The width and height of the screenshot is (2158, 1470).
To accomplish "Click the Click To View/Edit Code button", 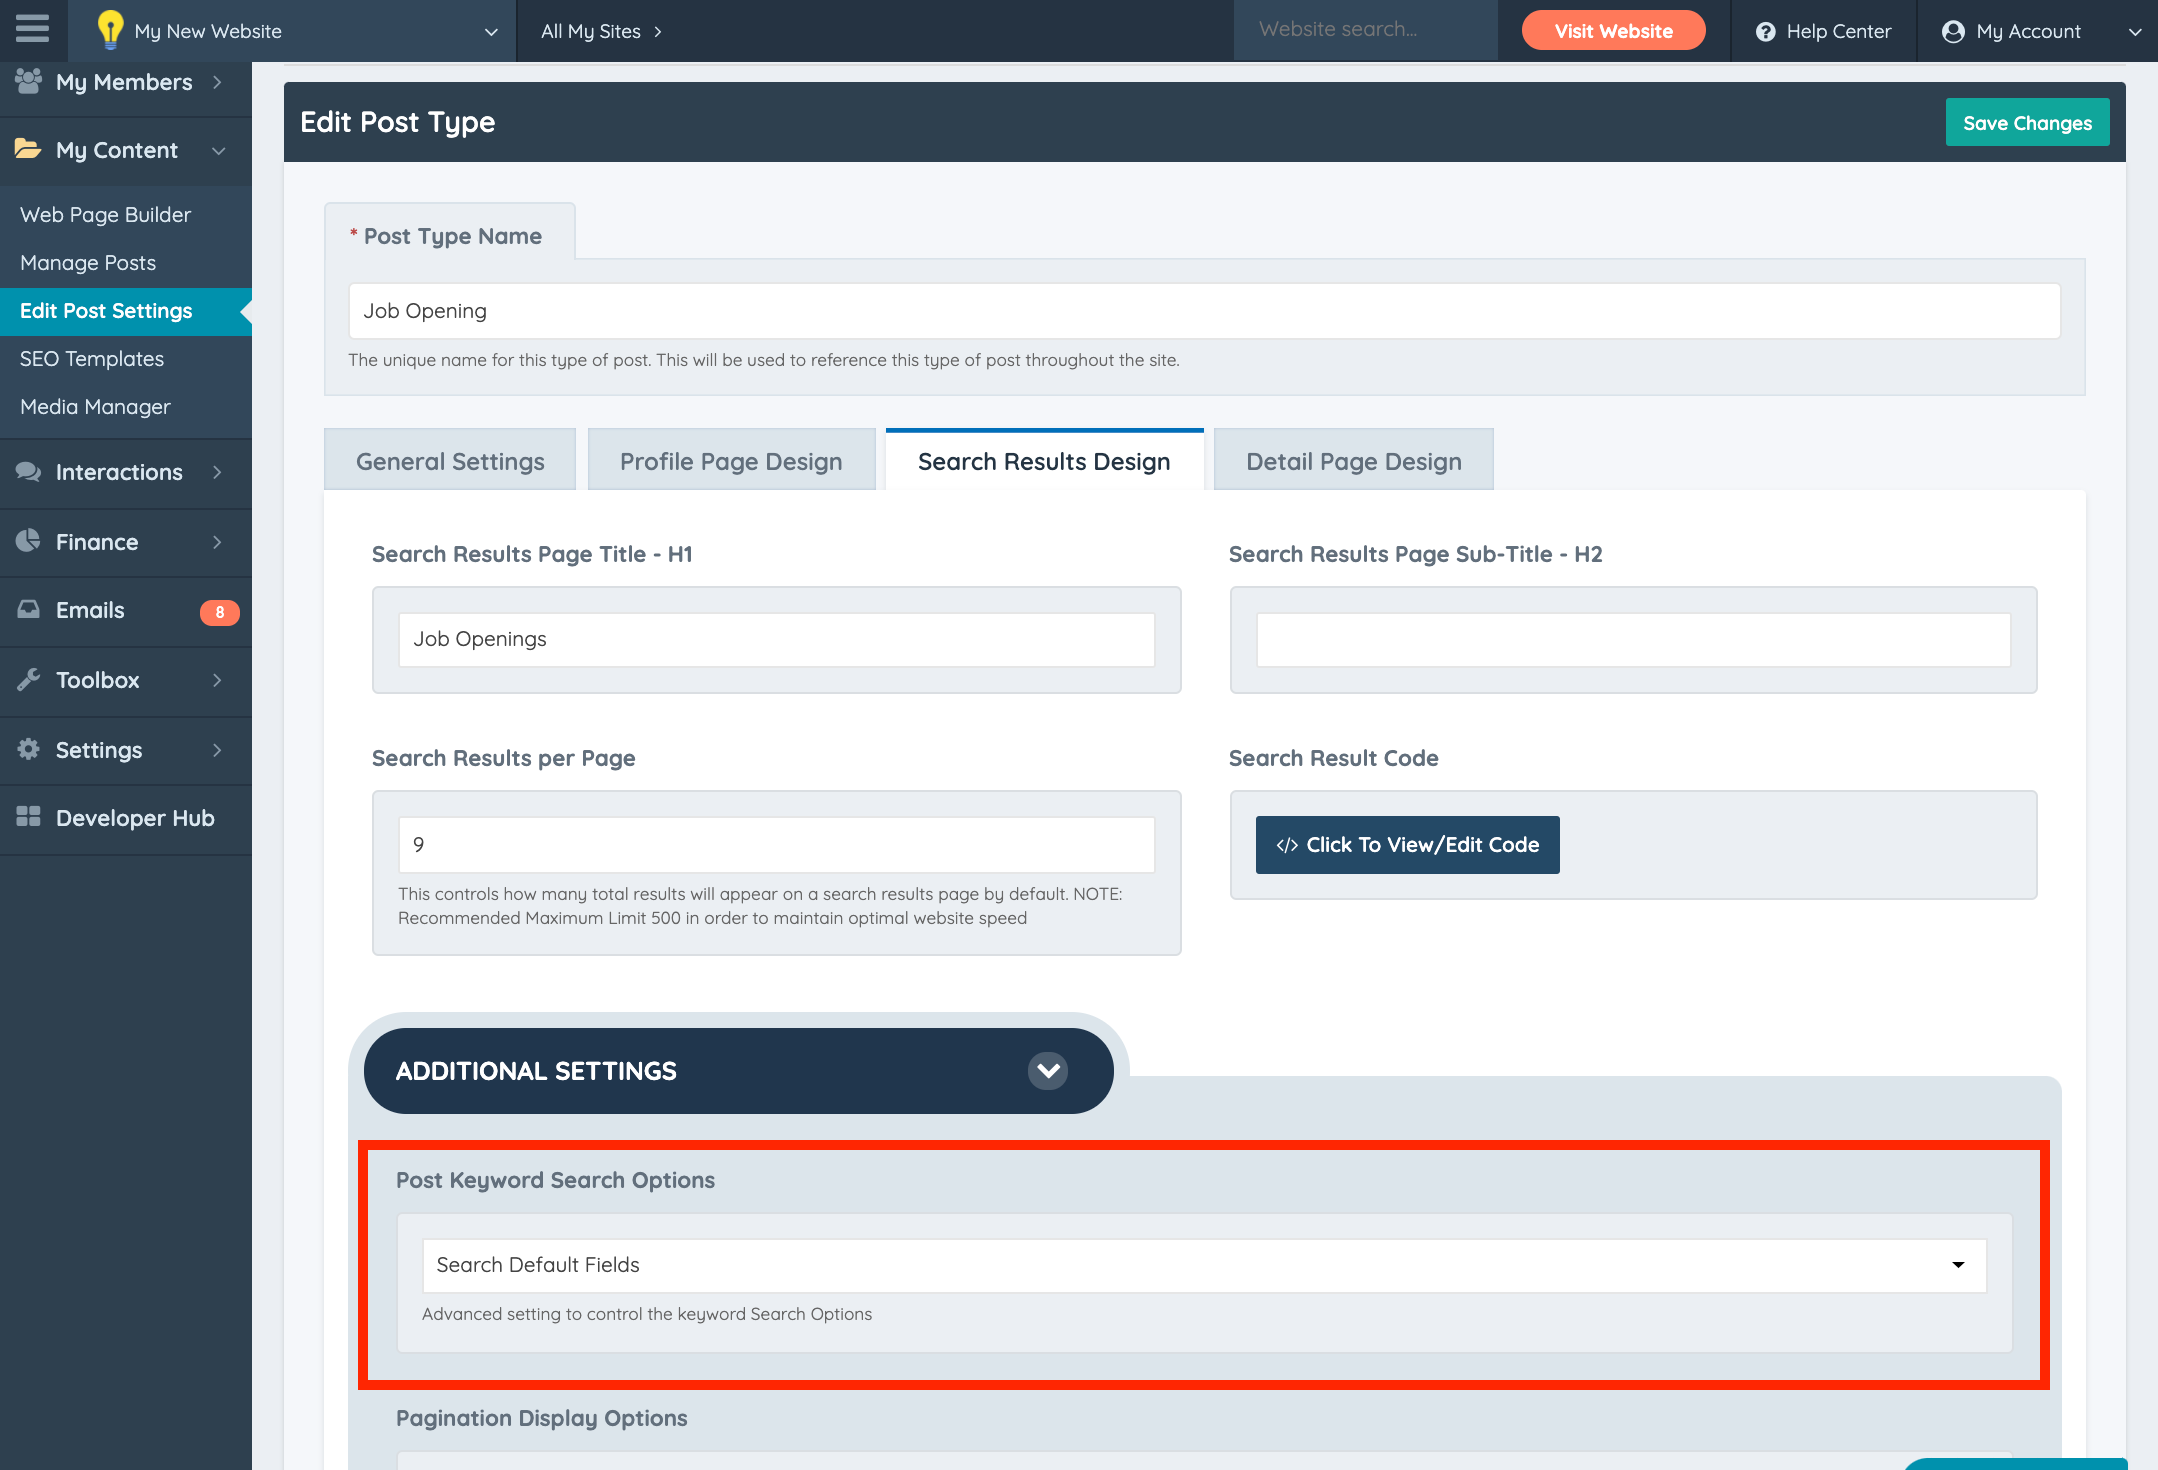I will pos(1407,845).
